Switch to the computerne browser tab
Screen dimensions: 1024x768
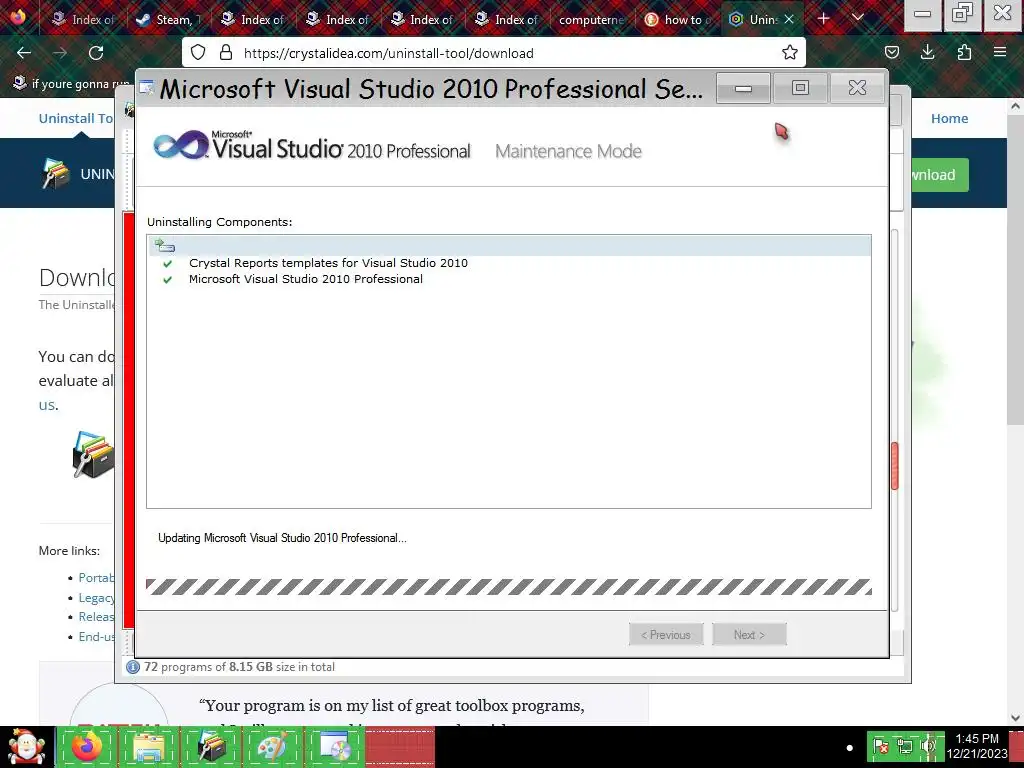[x=592, y=20]
